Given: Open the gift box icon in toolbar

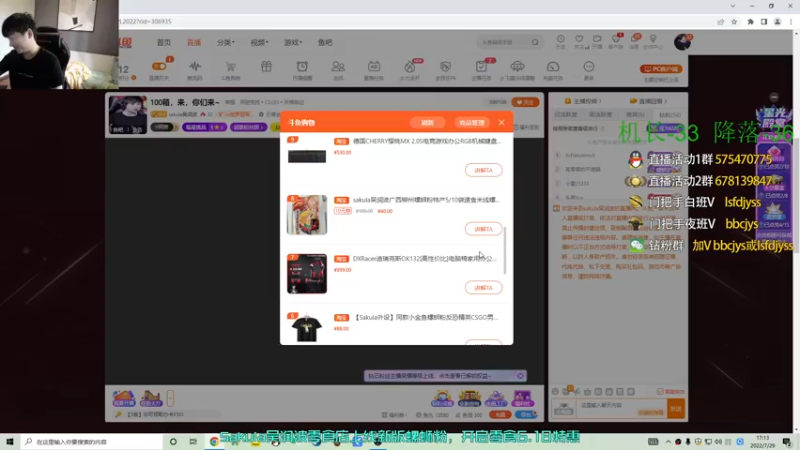Looking at the screenshot, I should tap(266, 66).
